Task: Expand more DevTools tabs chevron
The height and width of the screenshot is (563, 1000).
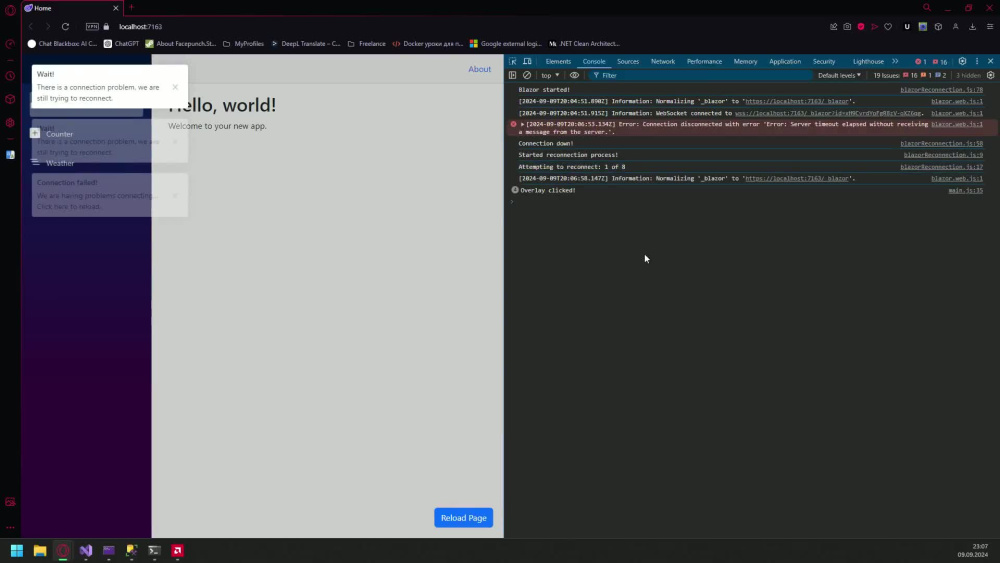Action: pos(895,61)
